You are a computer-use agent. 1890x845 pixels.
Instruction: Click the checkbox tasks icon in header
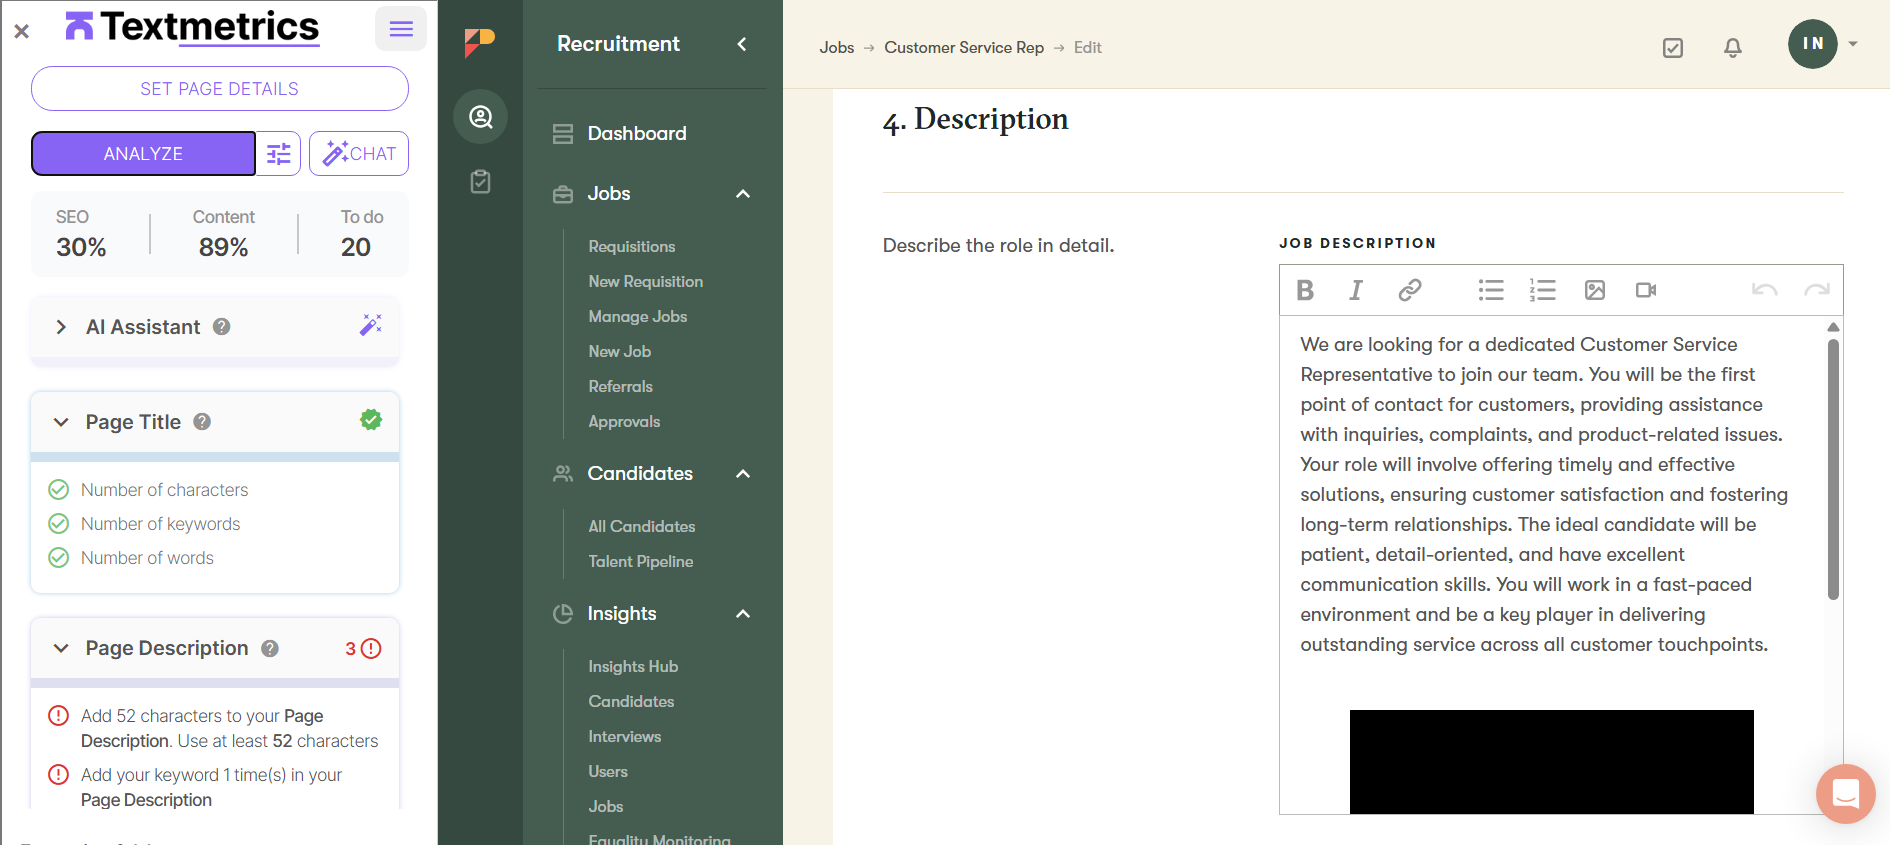[x=1673, y=48]
